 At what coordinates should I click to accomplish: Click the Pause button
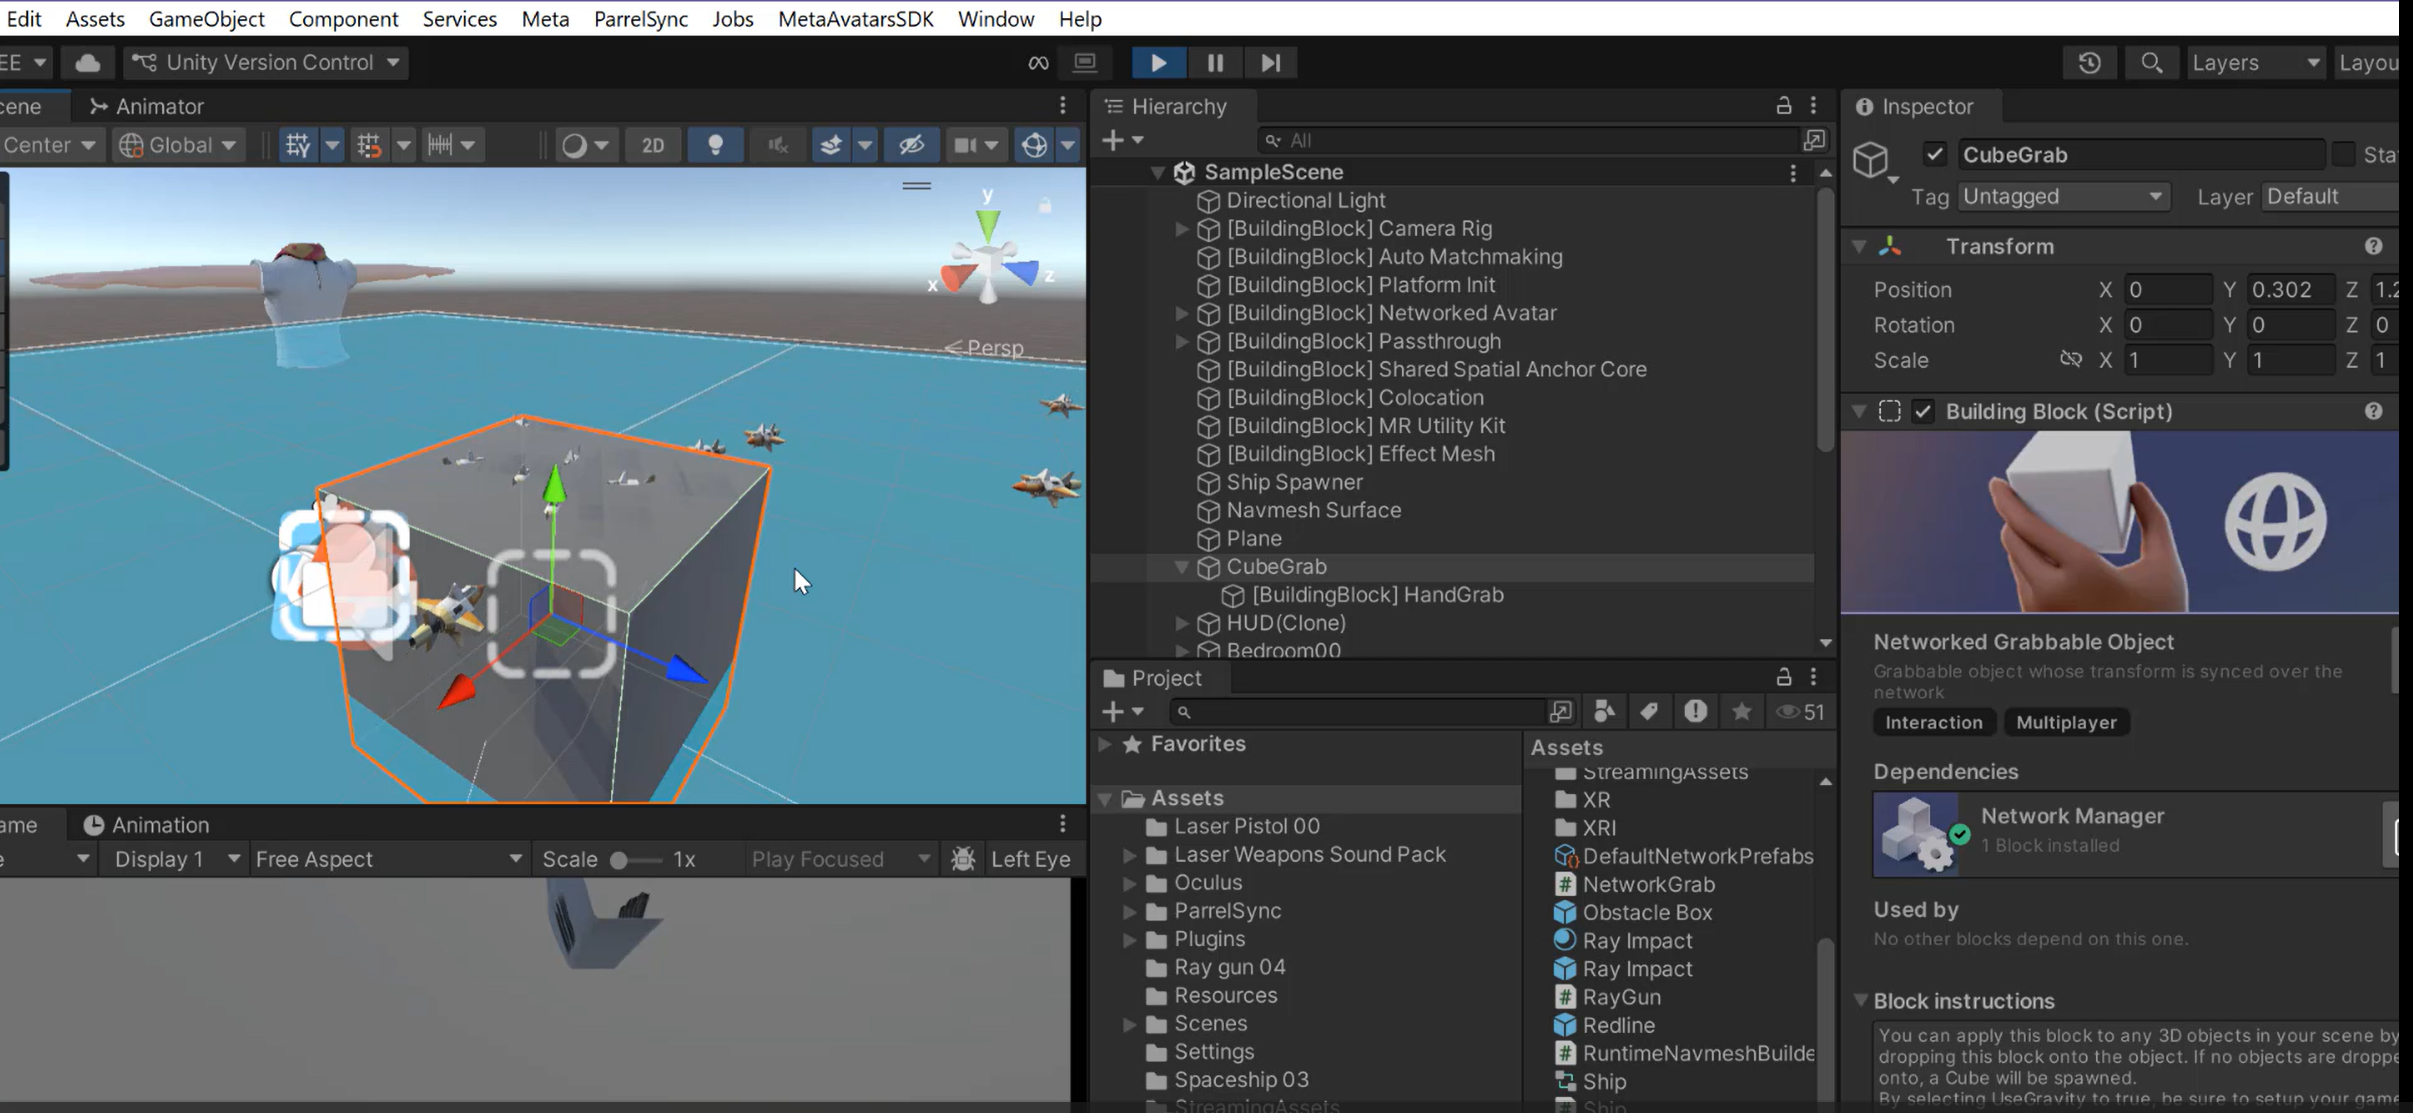pyautogui.click(x=1215, y=63)
